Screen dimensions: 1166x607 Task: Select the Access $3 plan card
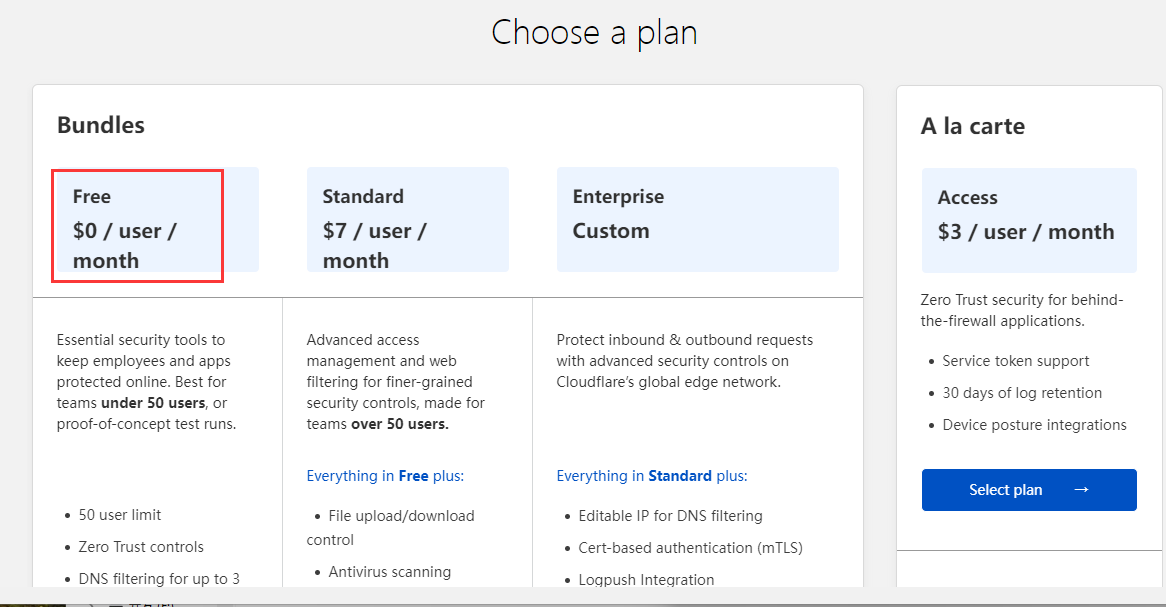1028,220
